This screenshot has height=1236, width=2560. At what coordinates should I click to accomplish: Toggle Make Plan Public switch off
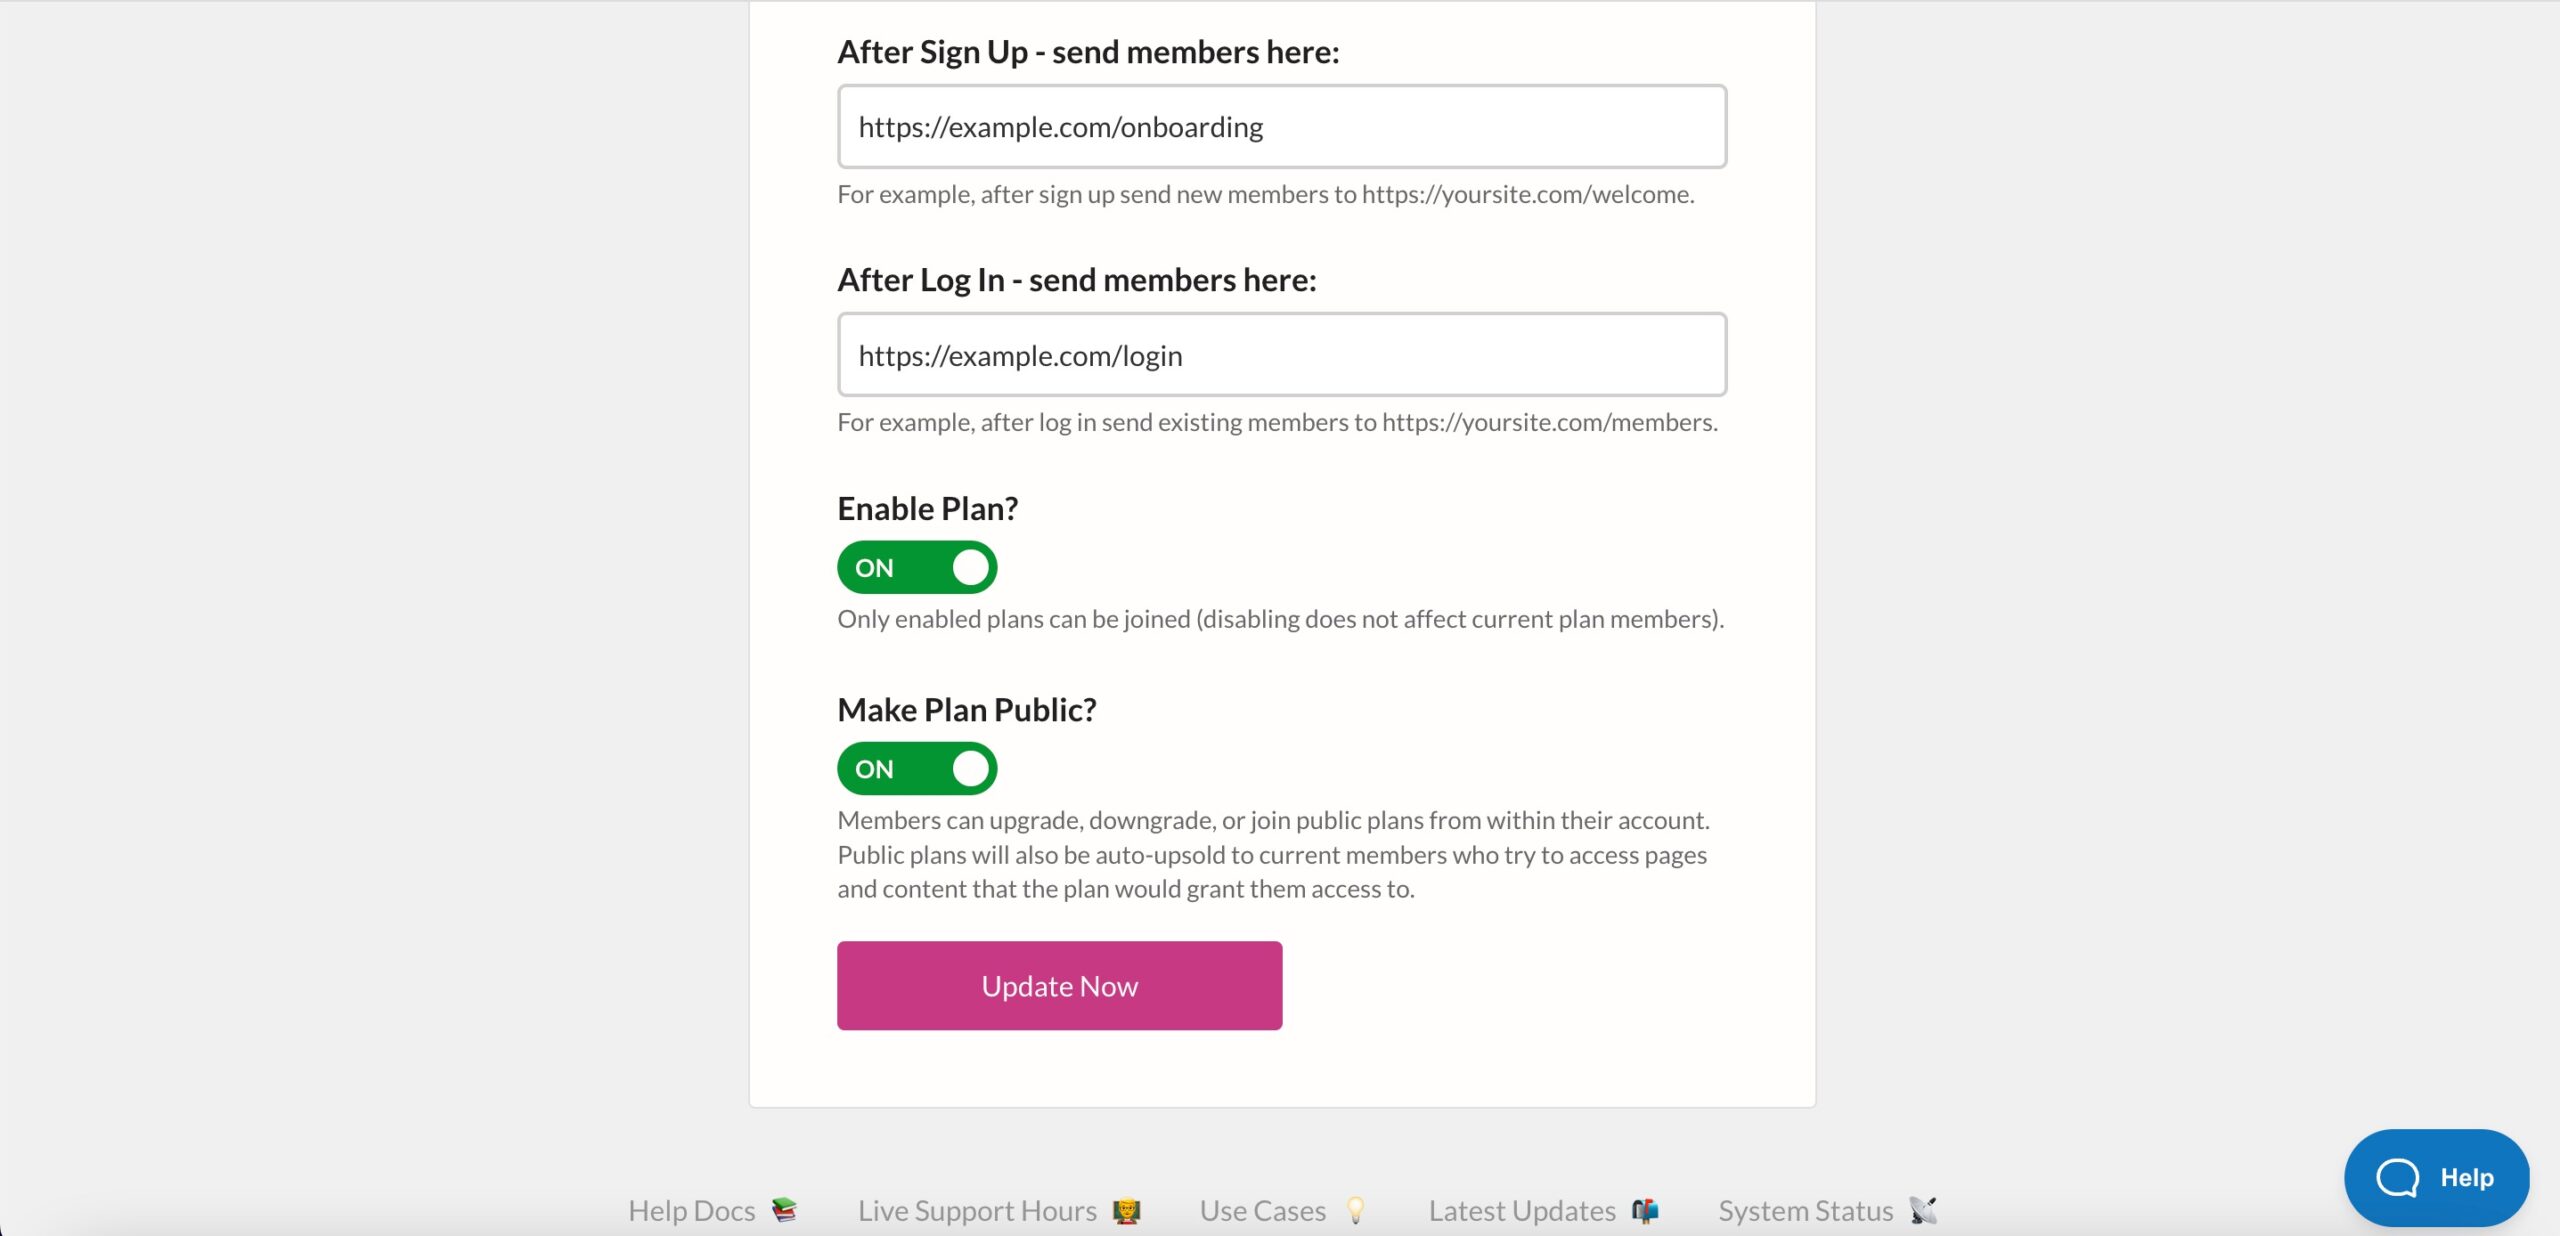click(914, 767)
